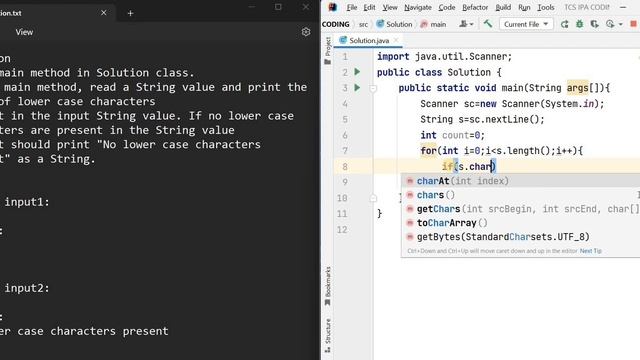
Task: Click the CODING project breadcrumb
Action: coord(336,24)
